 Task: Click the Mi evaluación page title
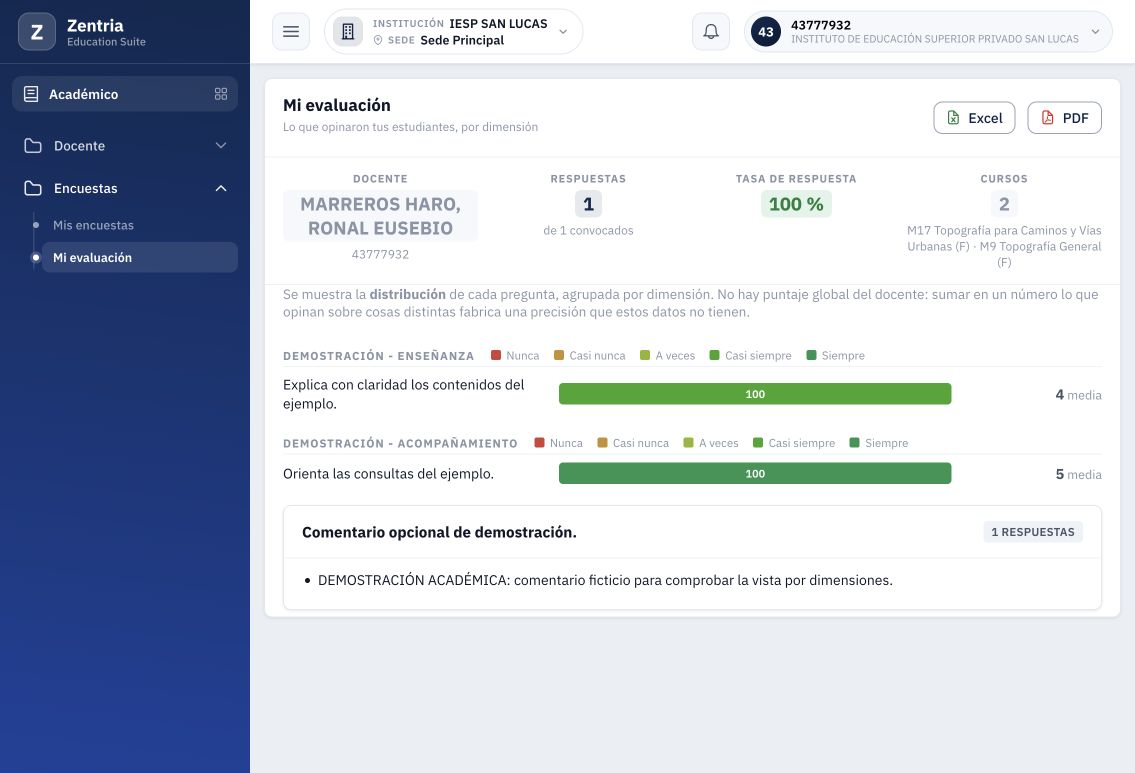pos(337,105)
